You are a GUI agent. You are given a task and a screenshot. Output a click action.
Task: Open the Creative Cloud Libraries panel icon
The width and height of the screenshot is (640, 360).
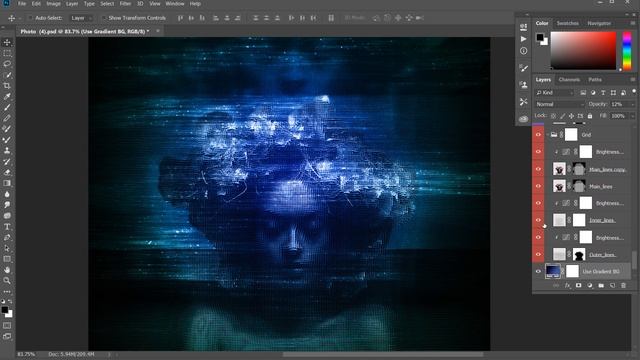(x=523, y=119)
